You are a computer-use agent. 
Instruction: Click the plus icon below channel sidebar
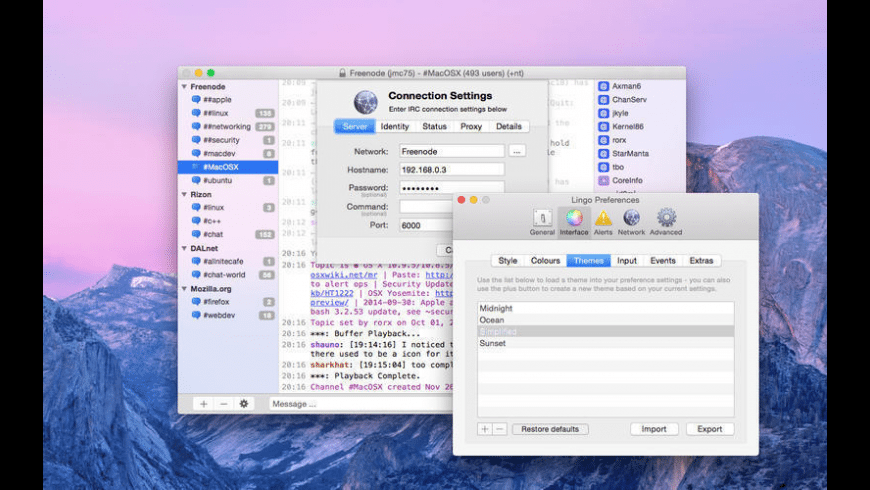coord(203,403)
